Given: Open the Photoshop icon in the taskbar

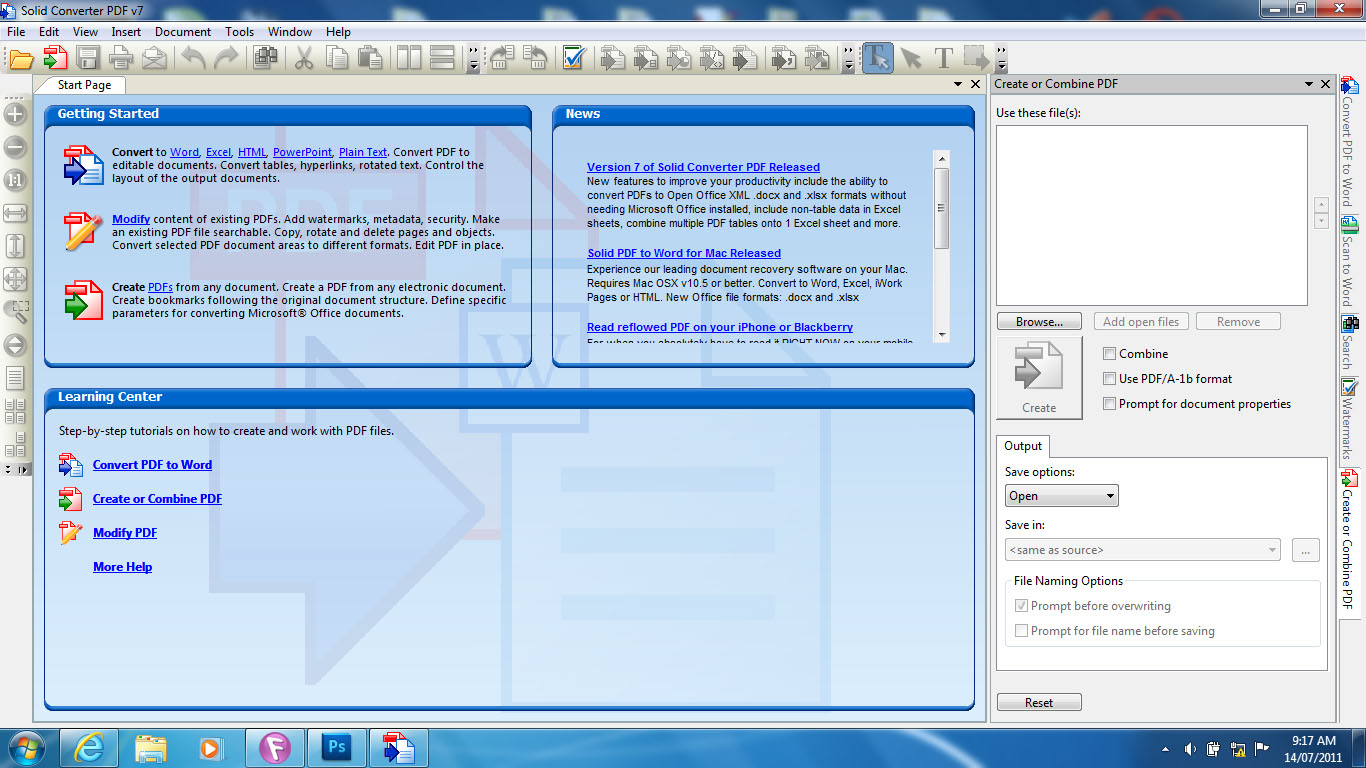Looking at the screenshot, I should click(x=336, y=747).
